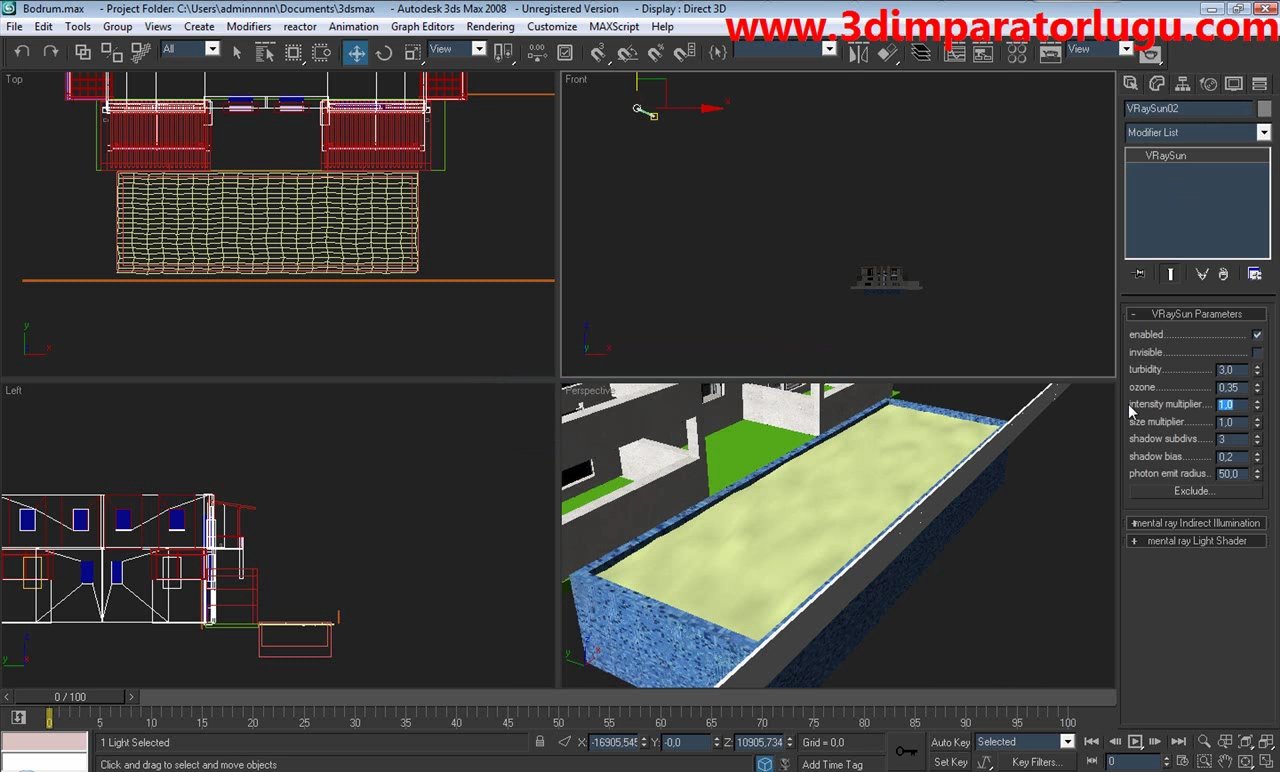Click the time slider 0 / 100 handle

pos(70,697)
